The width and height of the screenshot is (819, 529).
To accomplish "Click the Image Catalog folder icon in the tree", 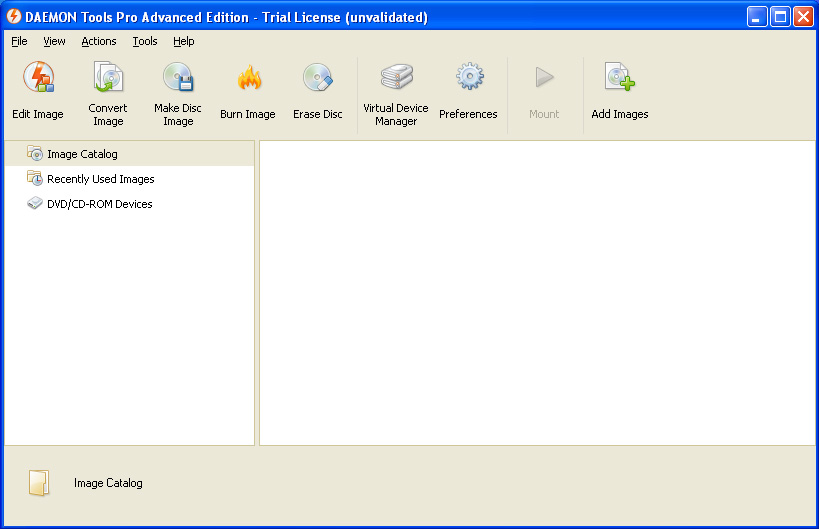I will click(35, 154).
